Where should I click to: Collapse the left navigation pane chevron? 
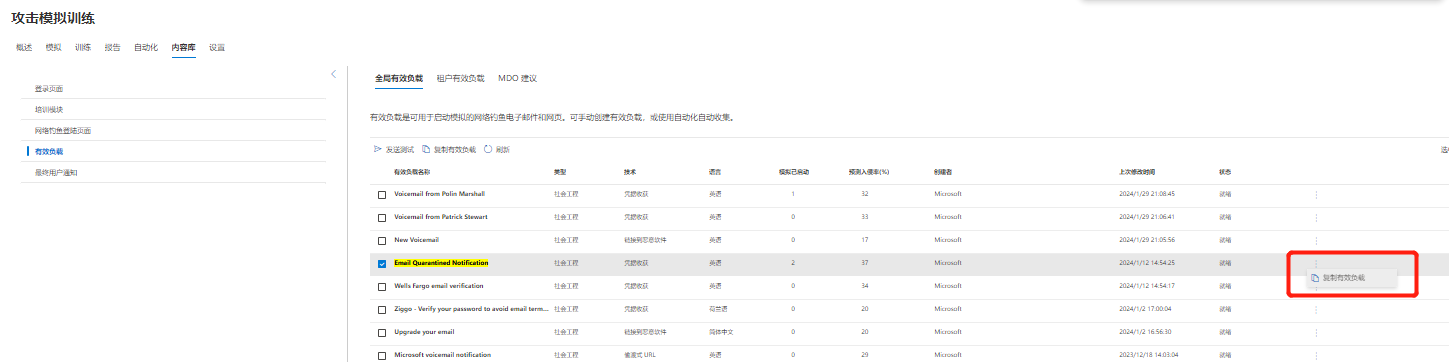coord(334,74)
